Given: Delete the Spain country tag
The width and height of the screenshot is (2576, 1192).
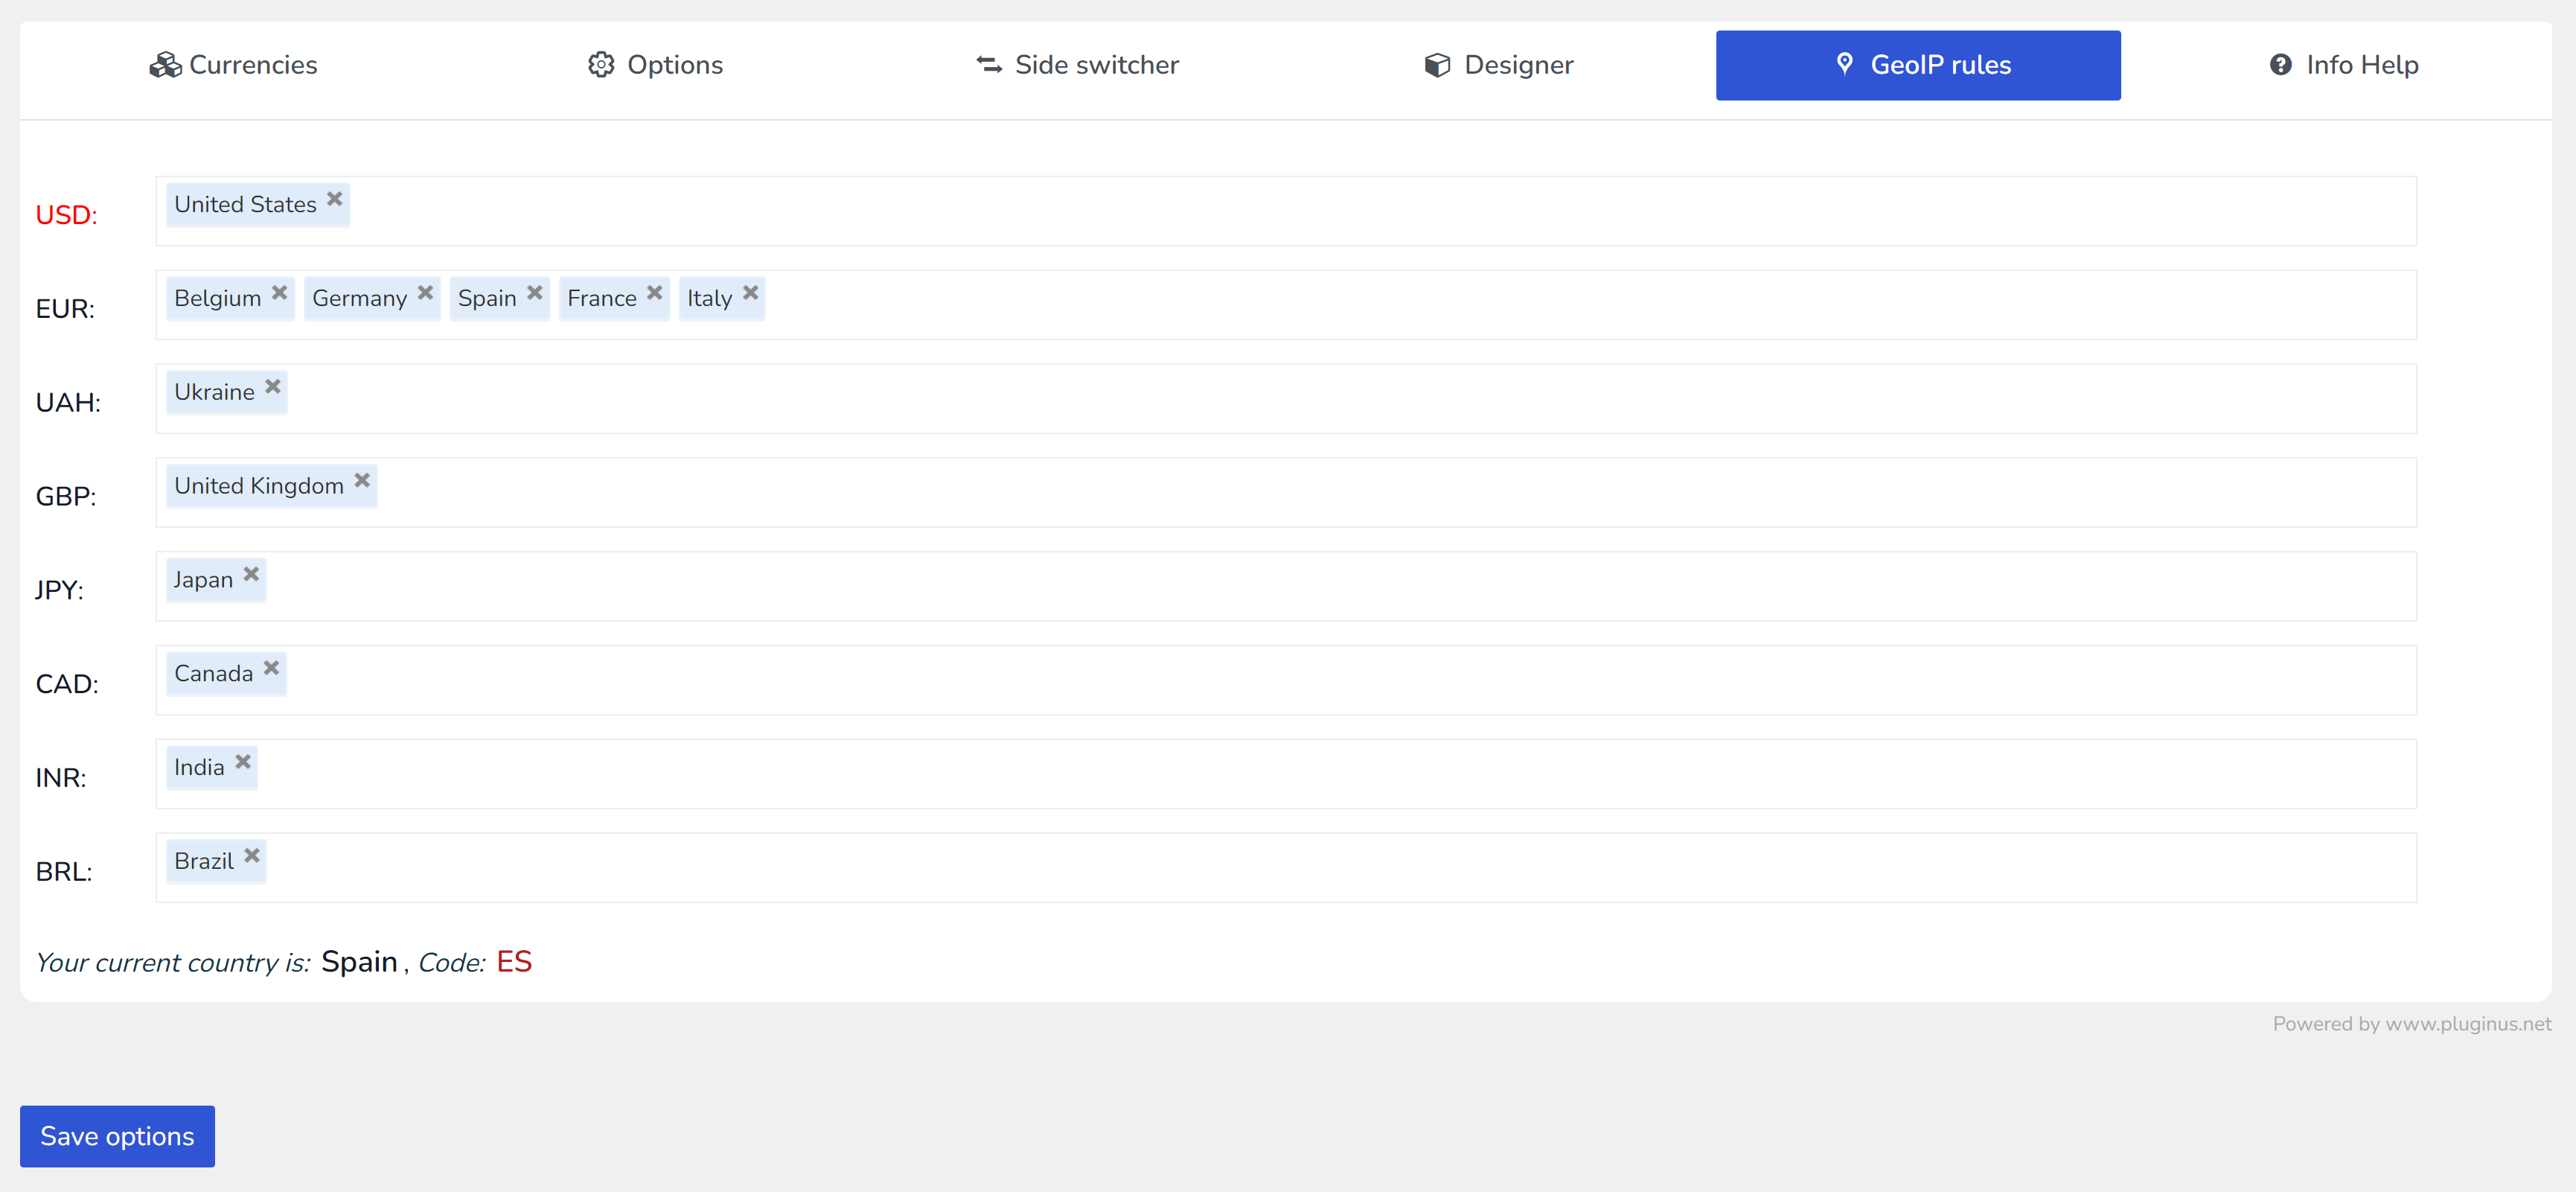Looking at the screenshot, I should [x=535, y=293].
